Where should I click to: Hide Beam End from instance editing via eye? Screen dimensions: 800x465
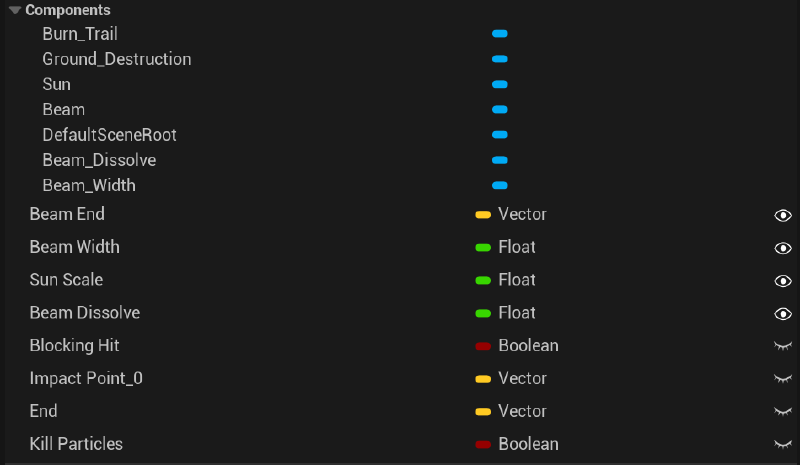click(783, 215)
